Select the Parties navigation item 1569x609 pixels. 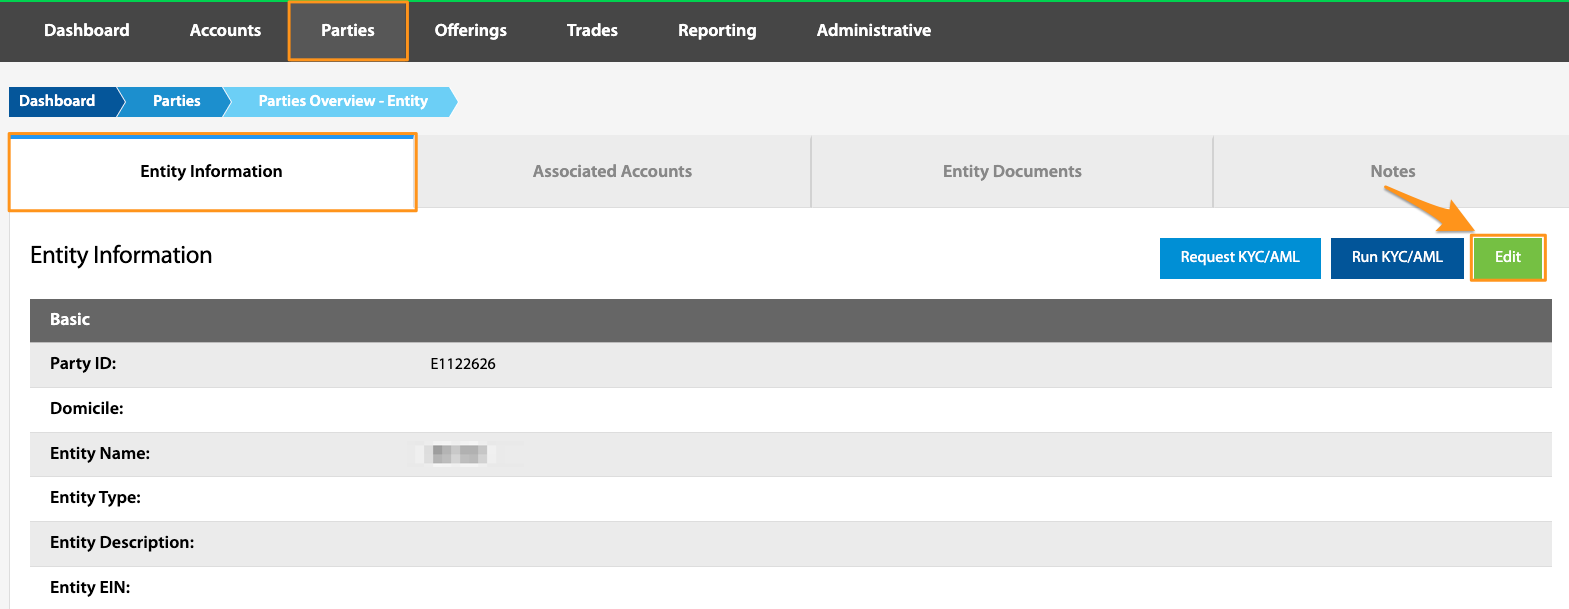tap(348, 31)
